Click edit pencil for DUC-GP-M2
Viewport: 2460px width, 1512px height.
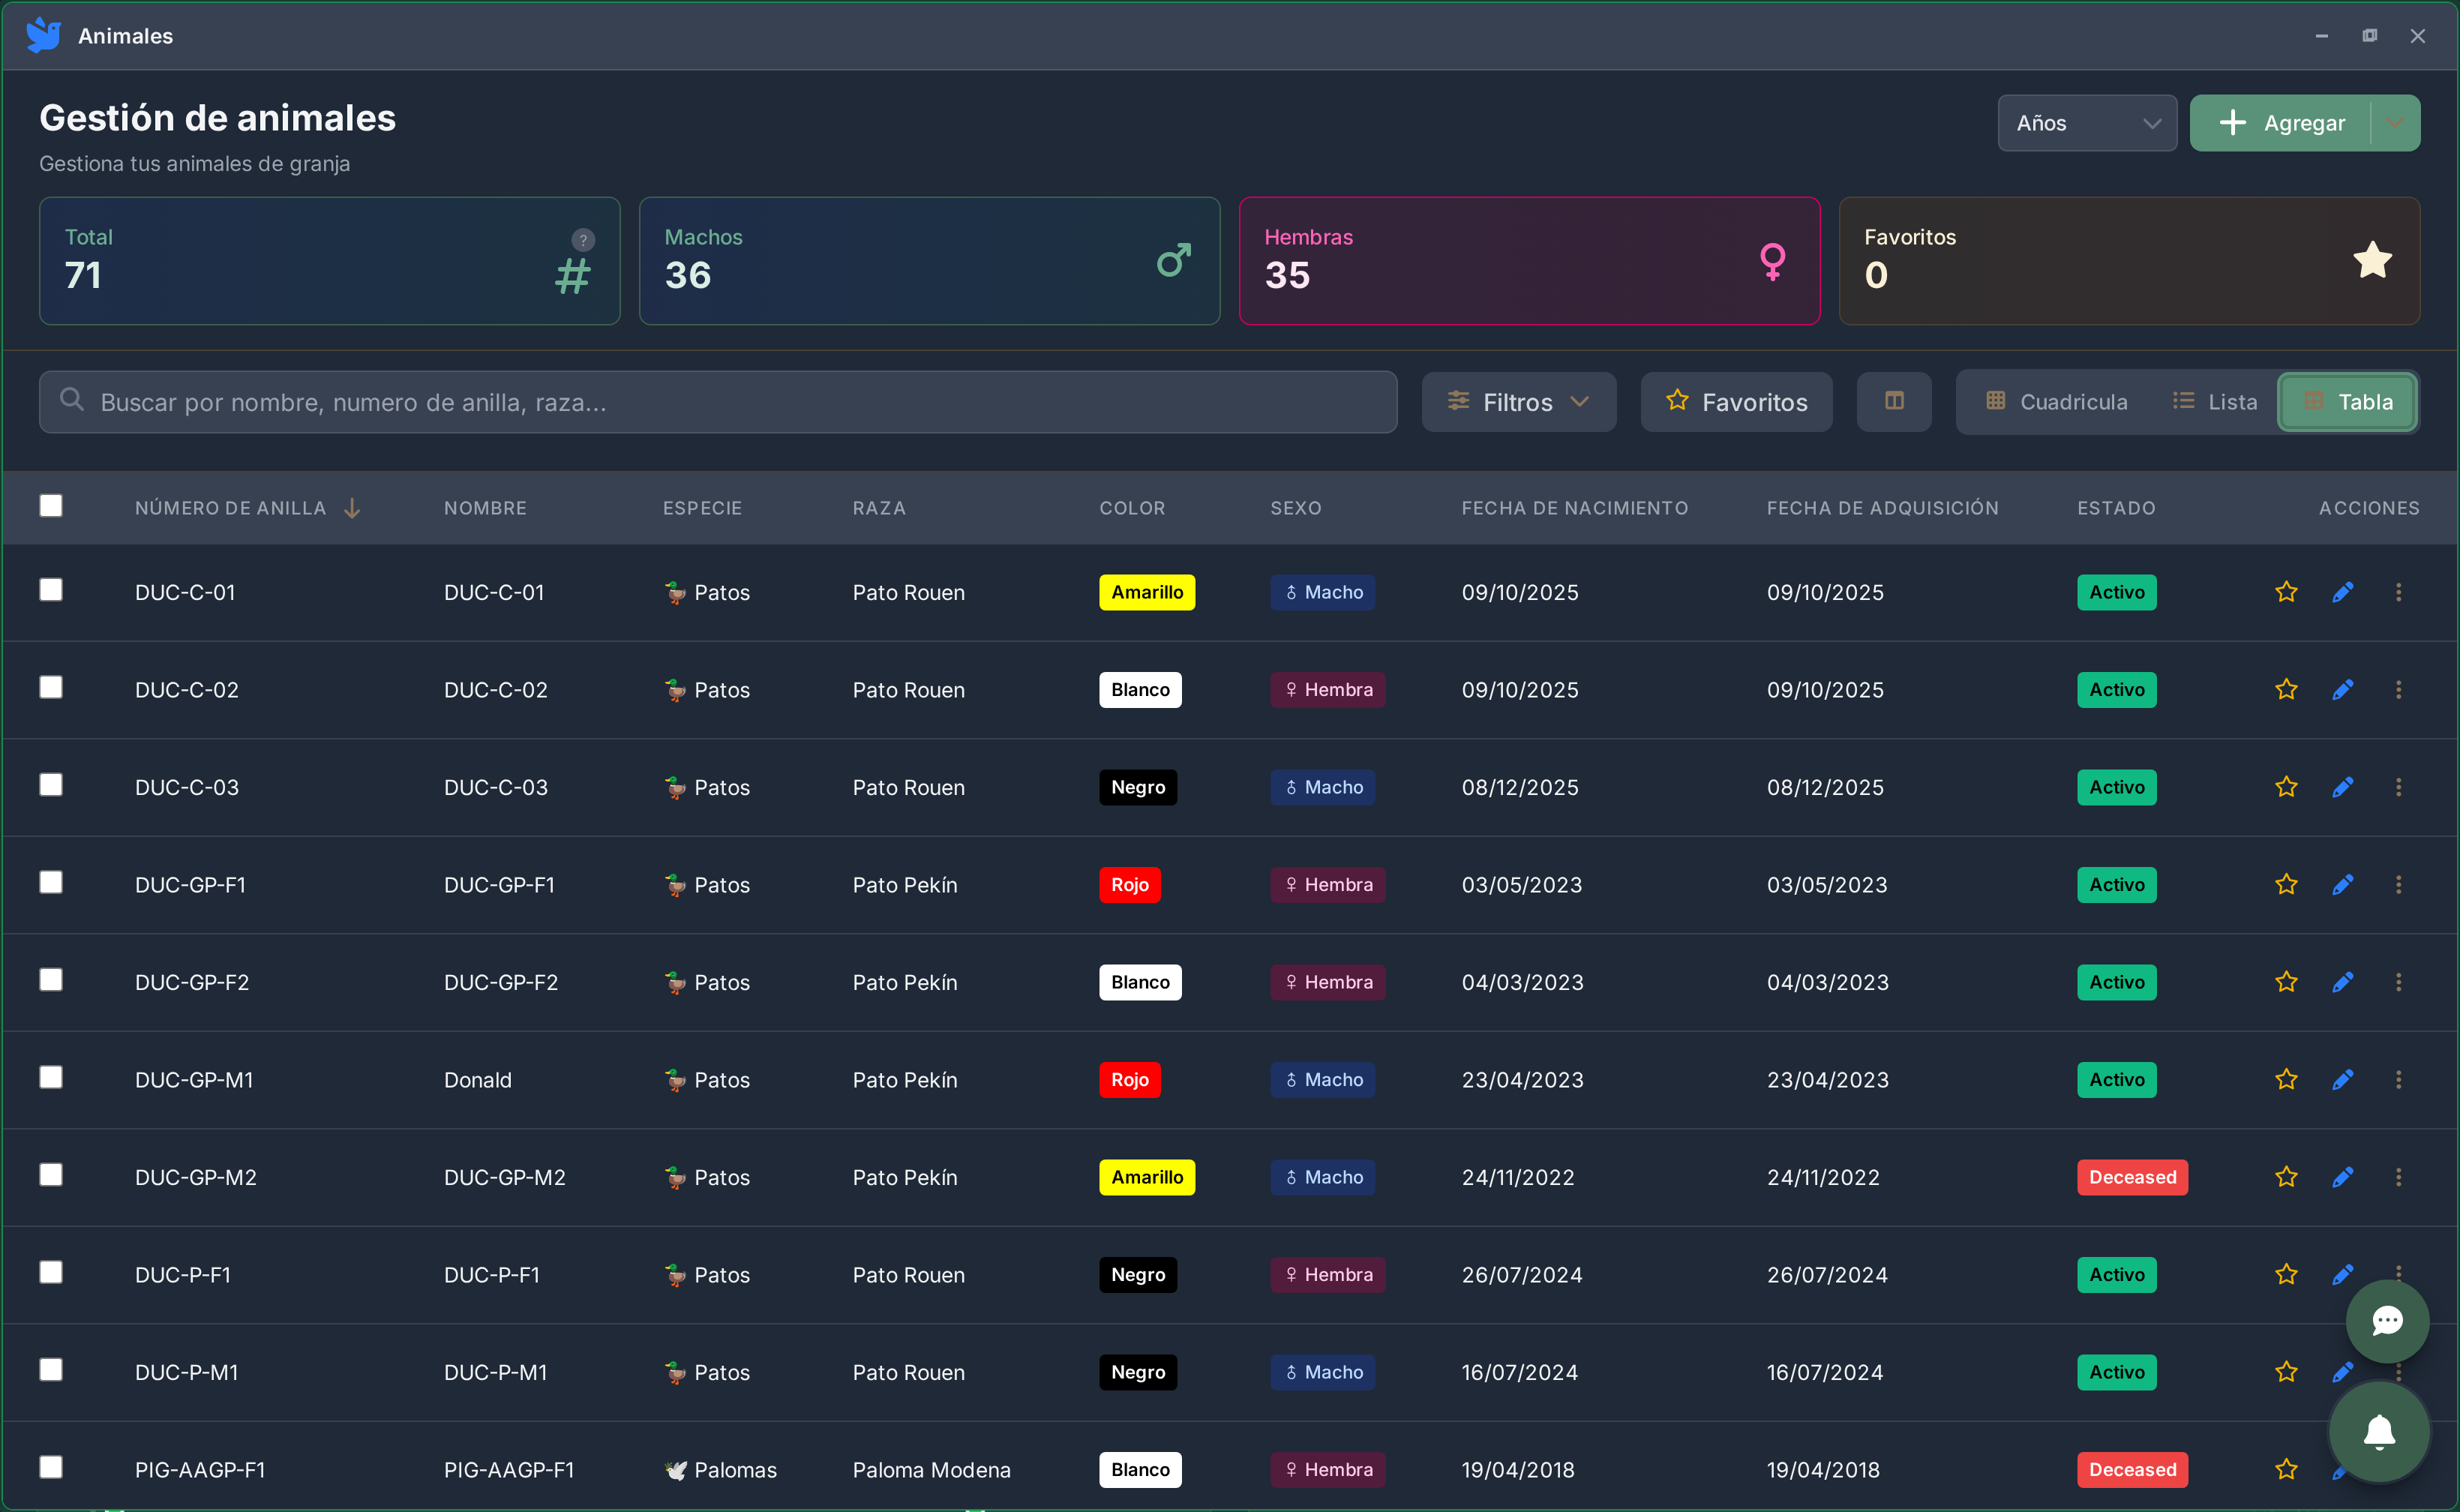[2342, 1177]
